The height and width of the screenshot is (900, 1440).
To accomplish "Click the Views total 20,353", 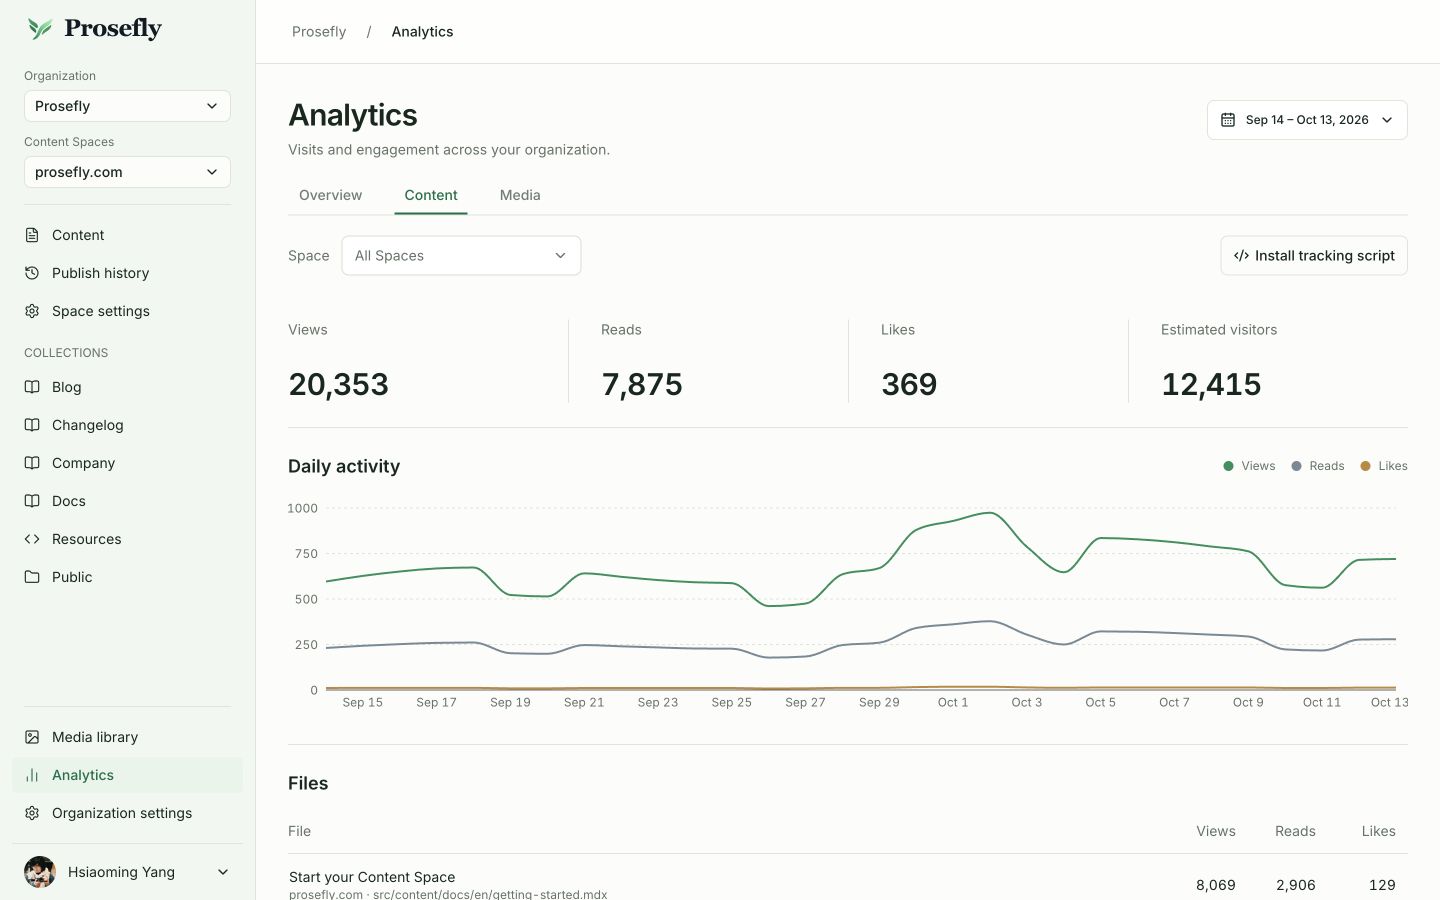I will coord(338,385).
